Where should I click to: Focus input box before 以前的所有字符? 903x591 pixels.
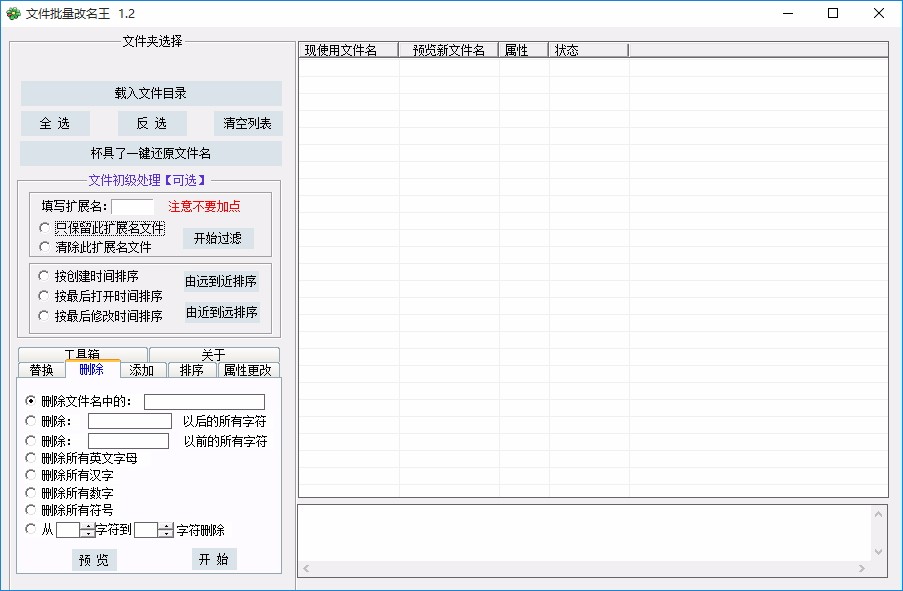click(128, 441)
